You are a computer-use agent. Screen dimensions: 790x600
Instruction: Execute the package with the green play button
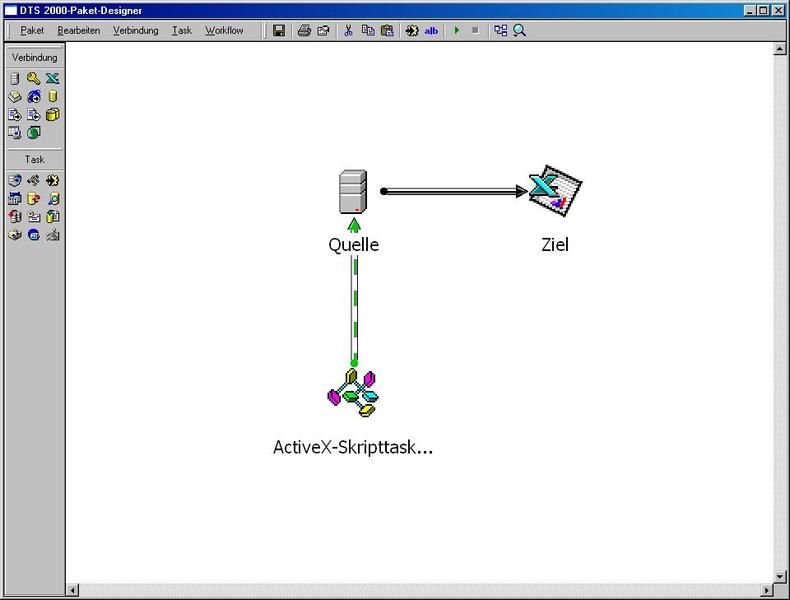[x=456, y=31]
